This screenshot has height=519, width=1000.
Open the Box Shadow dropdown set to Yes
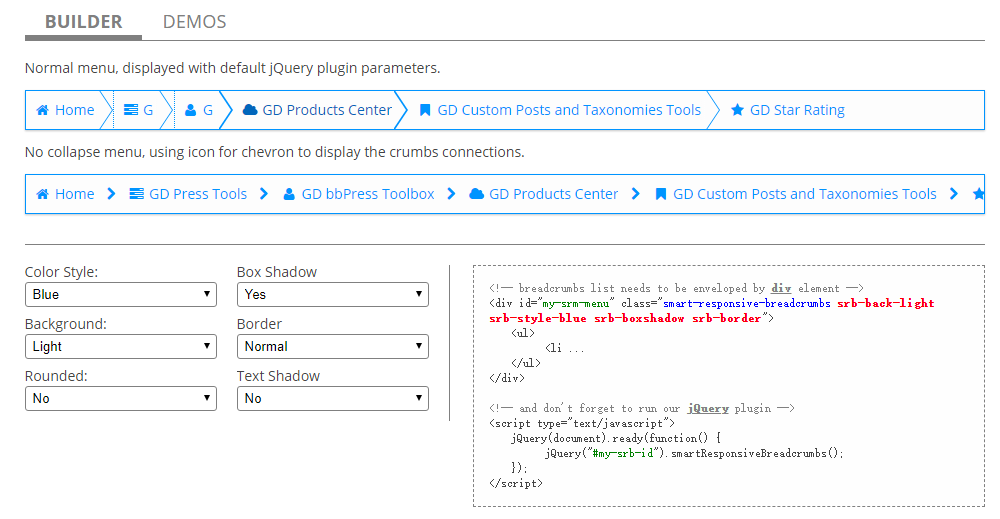click(333, 295)
